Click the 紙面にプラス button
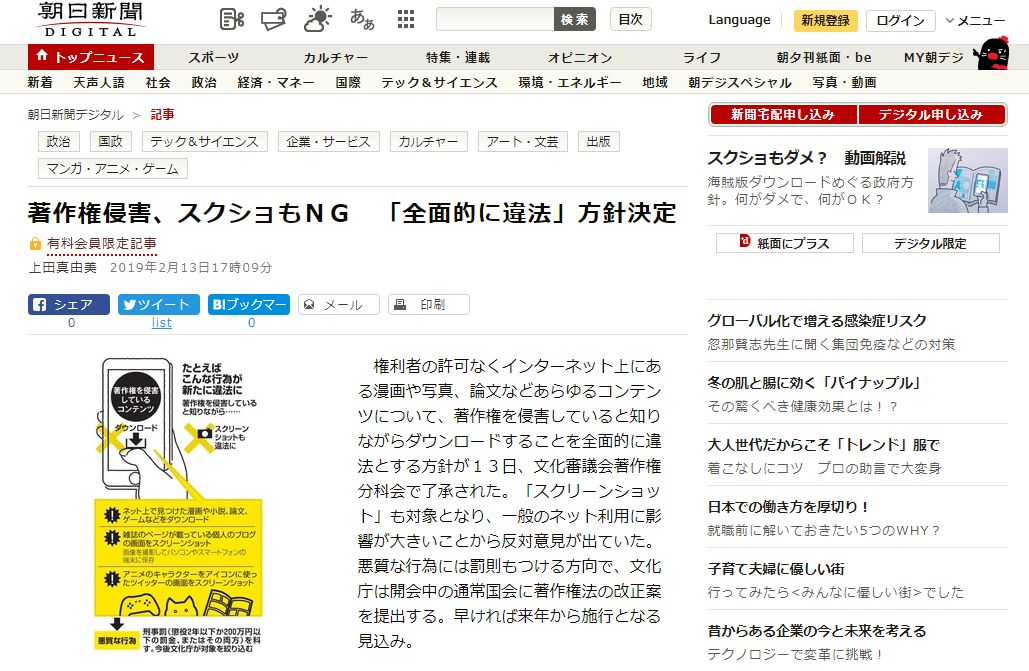Screen dimensions: 1029x671 point(785,243)
